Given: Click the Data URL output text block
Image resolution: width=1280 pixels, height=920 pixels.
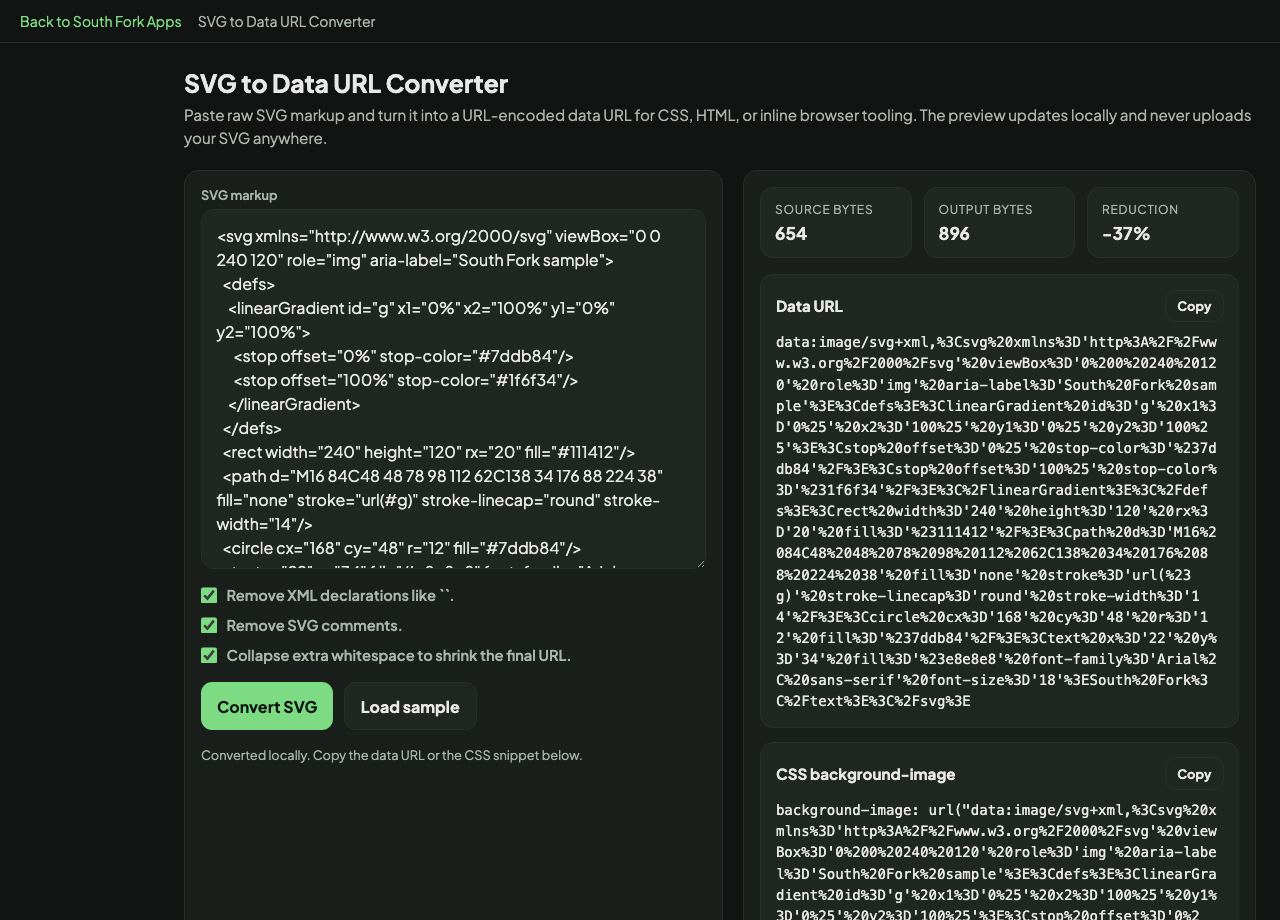Looking at the screenshot, I should click(997, 521).
